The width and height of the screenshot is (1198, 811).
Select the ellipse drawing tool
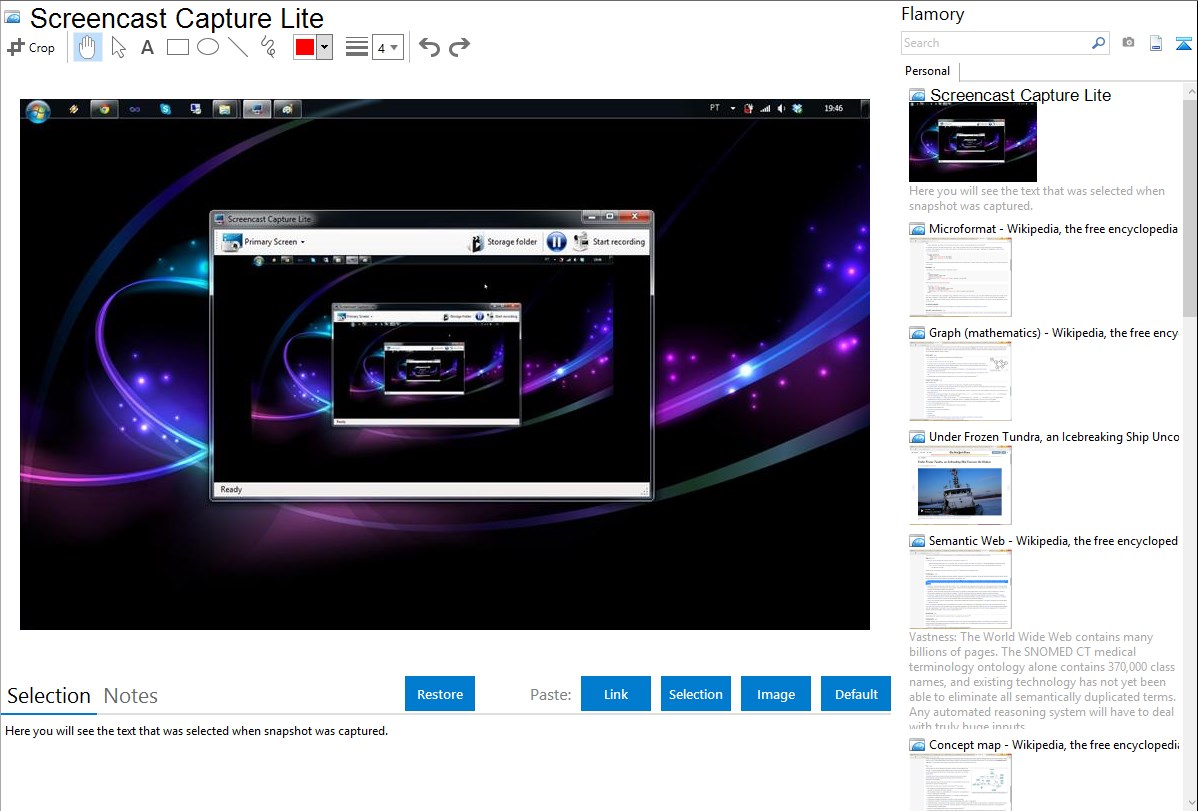click(x=208, y=47)
